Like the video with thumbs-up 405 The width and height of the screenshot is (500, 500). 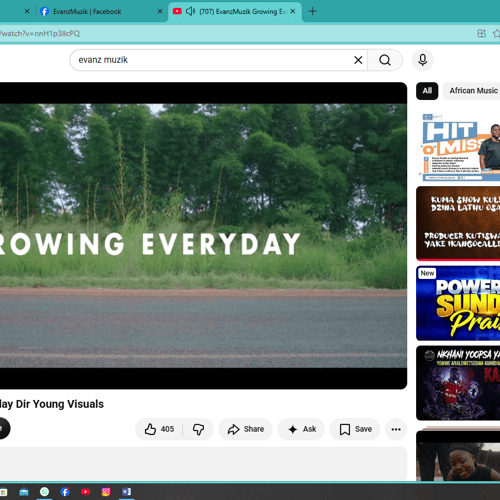[x=159, y=429]
